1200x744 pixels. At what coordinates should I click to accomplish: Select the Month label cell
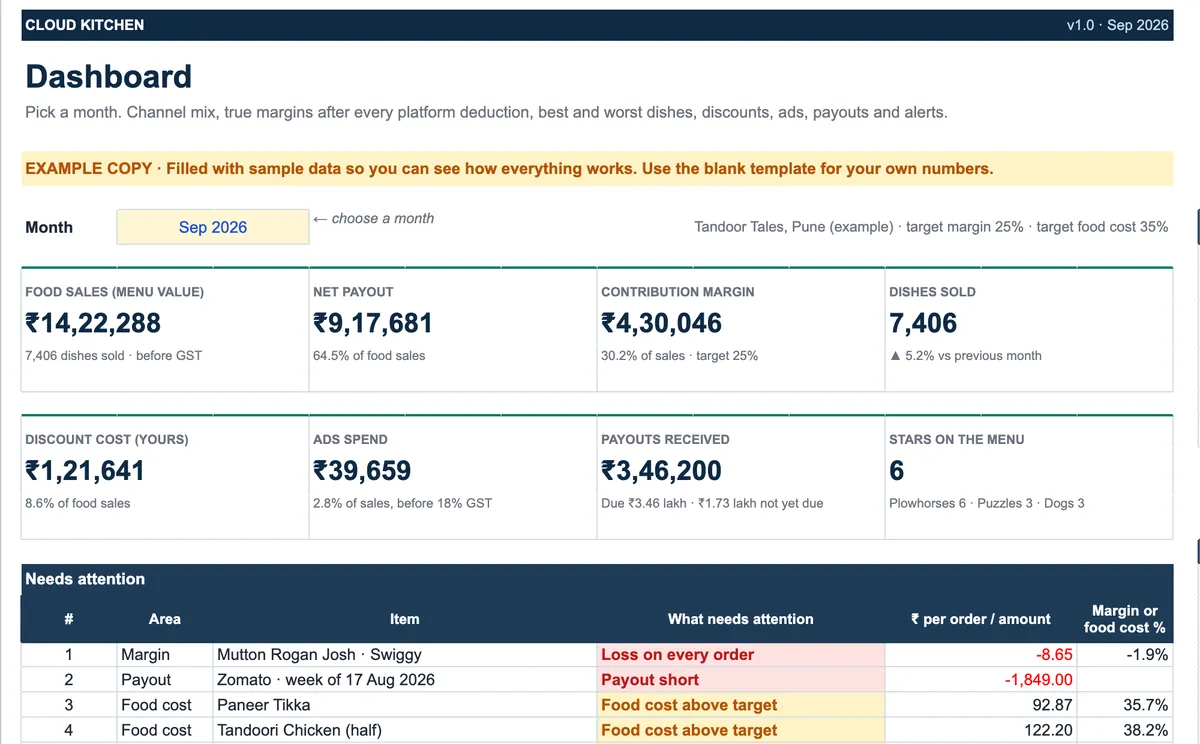coord(49,227)
